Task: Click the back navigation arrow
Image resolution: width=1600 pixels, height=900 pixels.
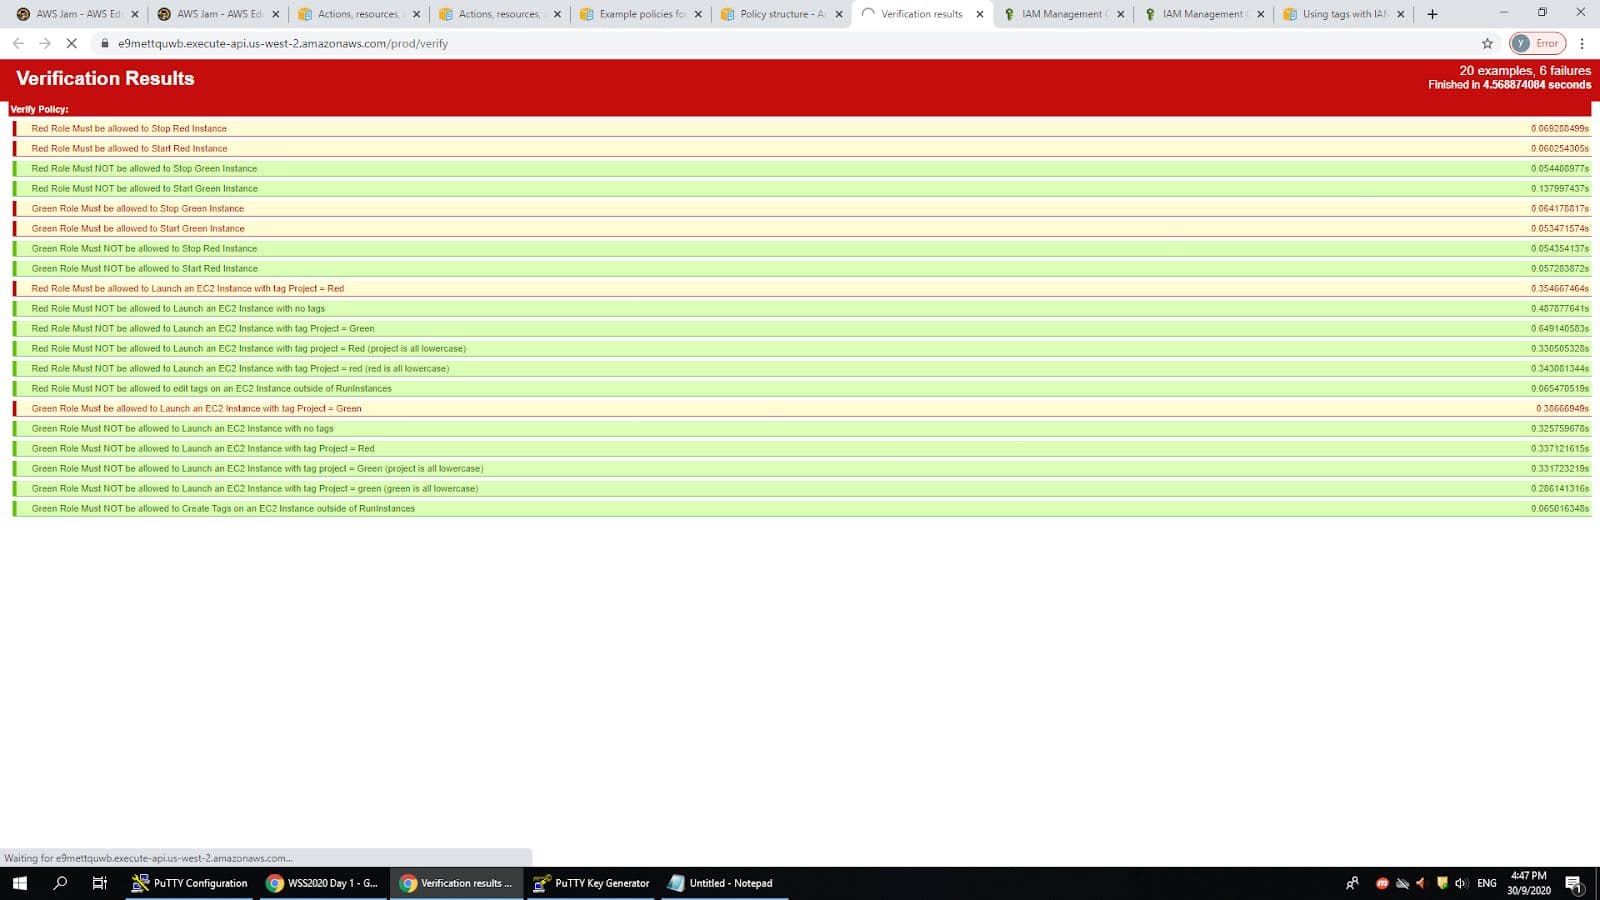Action: tap(18, 43)
